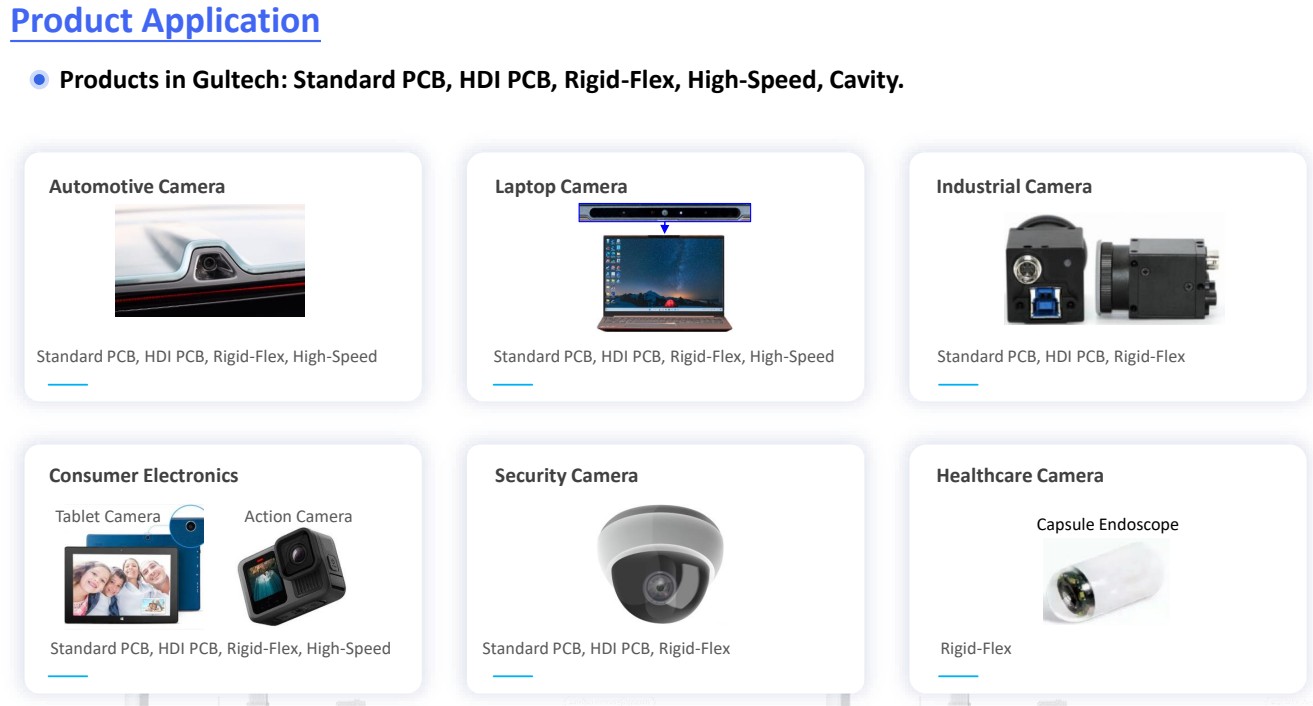The height and width of the screenshot is (706, 1313).
Task: Select the Capsule Endoscope label
Action: pyautogui.click(x=1107, y=525)
